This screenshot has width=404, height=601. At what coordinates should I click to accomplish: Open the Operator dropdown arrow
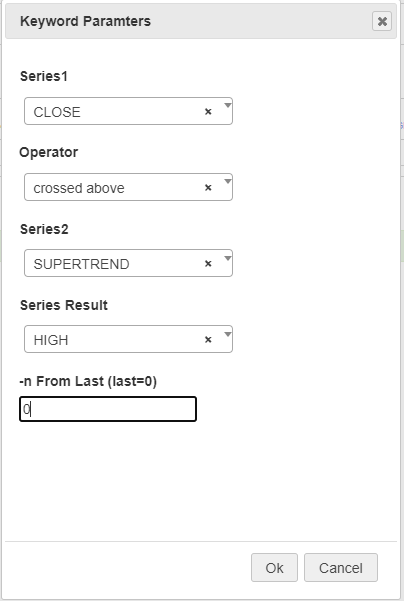228,181
